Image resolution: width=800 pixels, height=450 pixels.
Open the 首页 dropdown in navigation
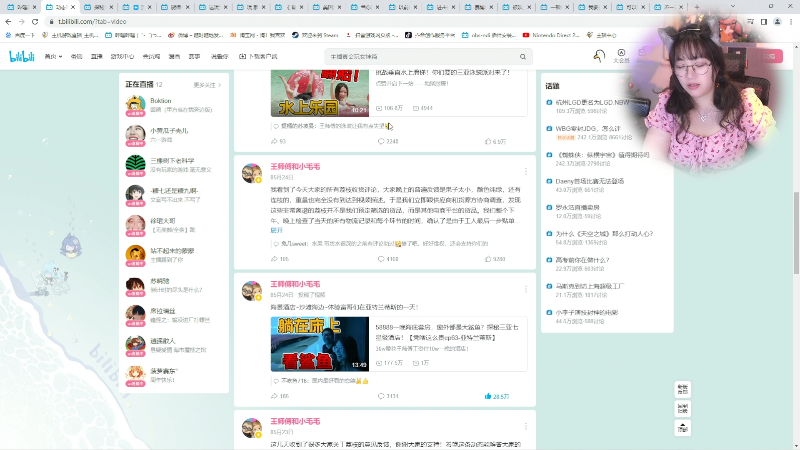pos(53,57)
